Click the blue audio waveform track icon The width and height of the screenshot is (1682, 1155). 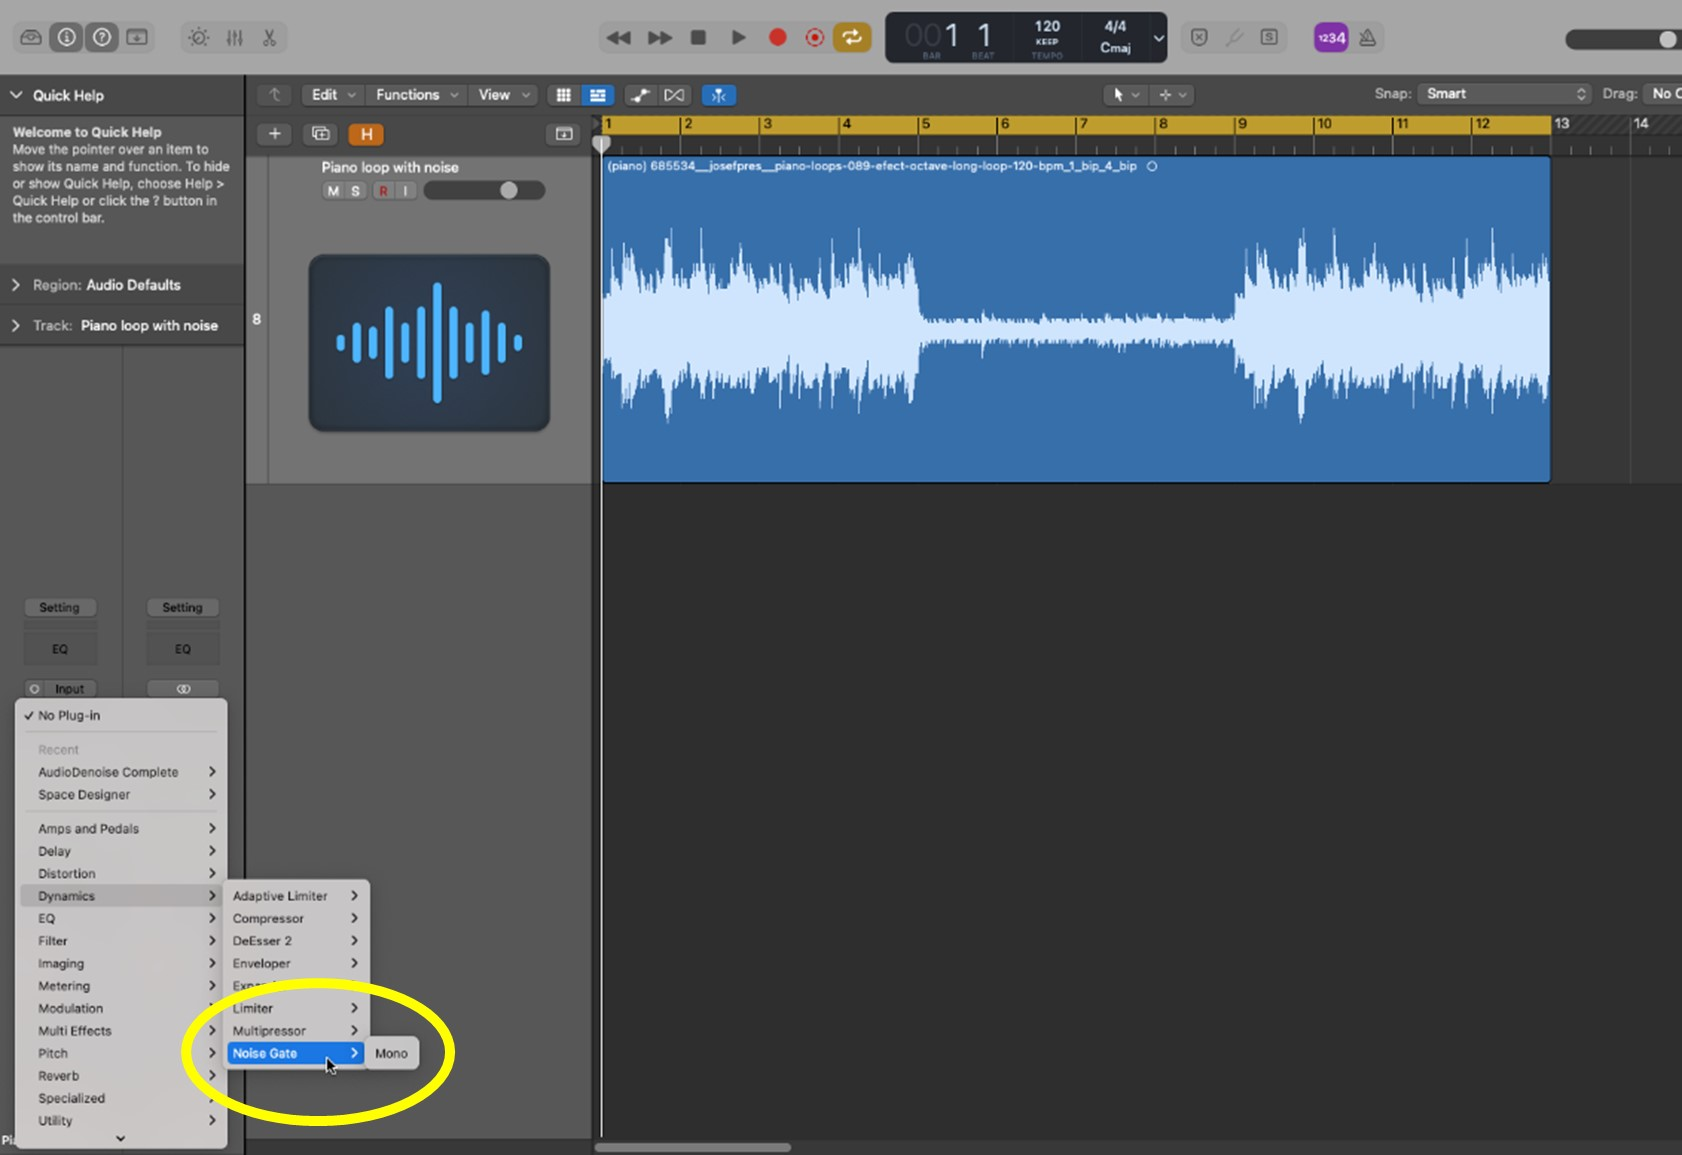429,343
